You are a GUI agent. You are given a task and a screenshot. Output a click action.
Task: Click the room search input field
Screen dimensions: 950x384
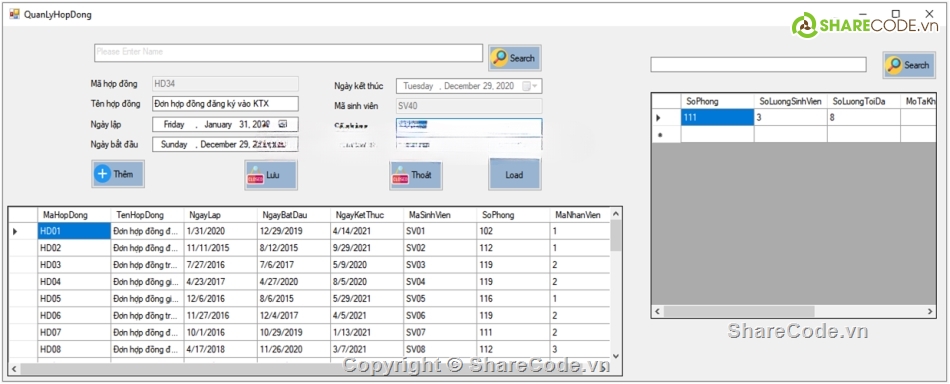pos(758,64)
